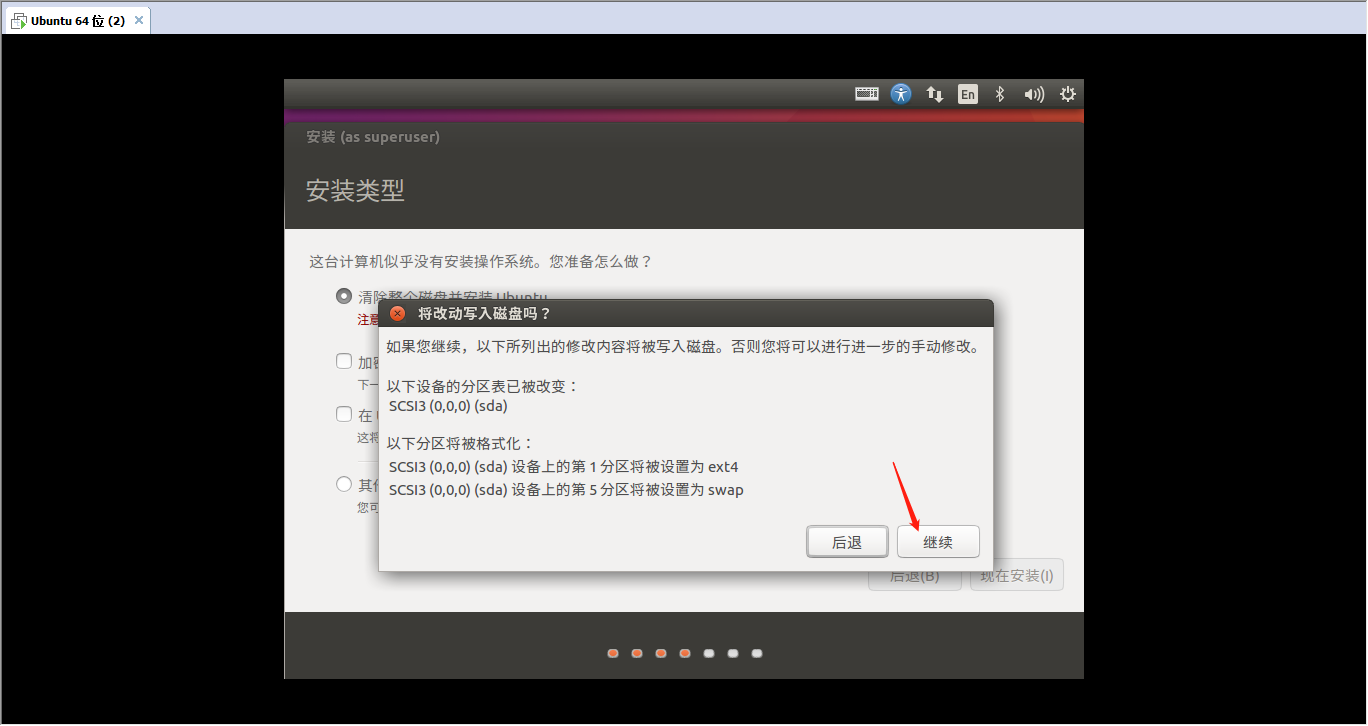The image size is (1368, 726).
Task: Toggle the LVM checkbox starting with 在
Action: click(x=344, y=414)
